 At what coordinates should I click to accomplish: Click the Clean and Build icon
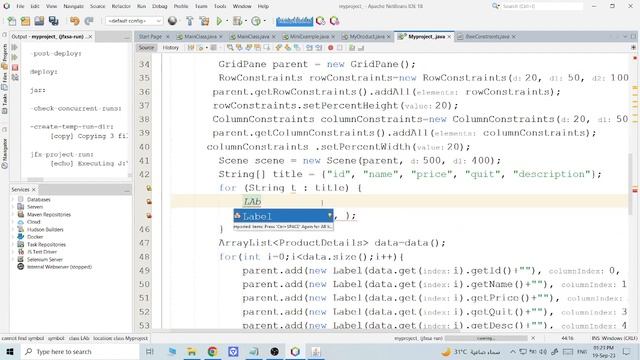click(x=204, y=21)
